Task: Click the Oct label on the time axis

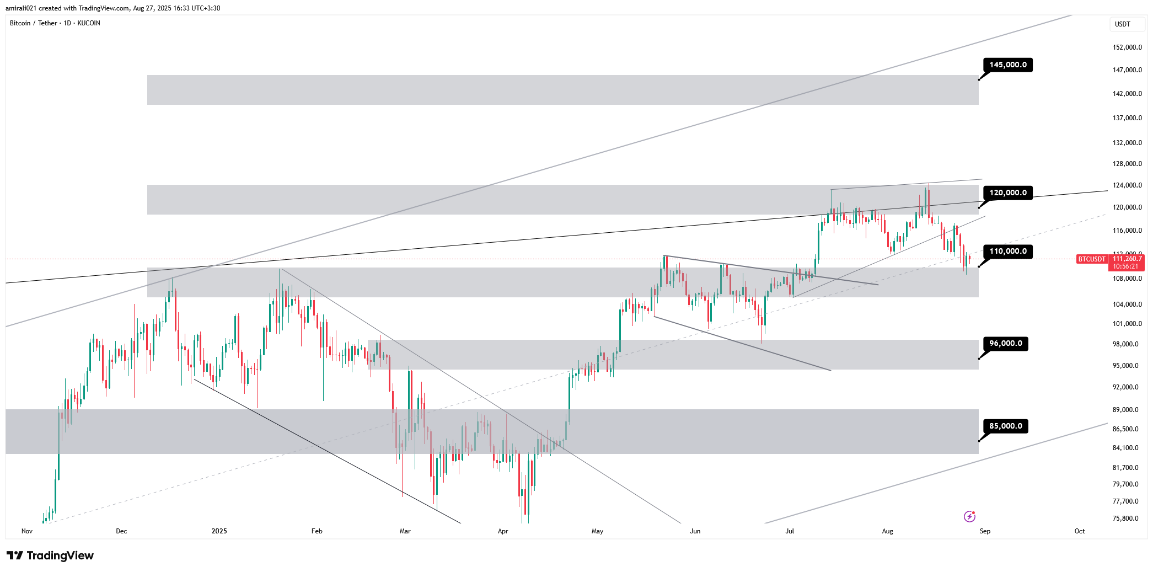Action: pyautogui.click(x=1078, y=530)
